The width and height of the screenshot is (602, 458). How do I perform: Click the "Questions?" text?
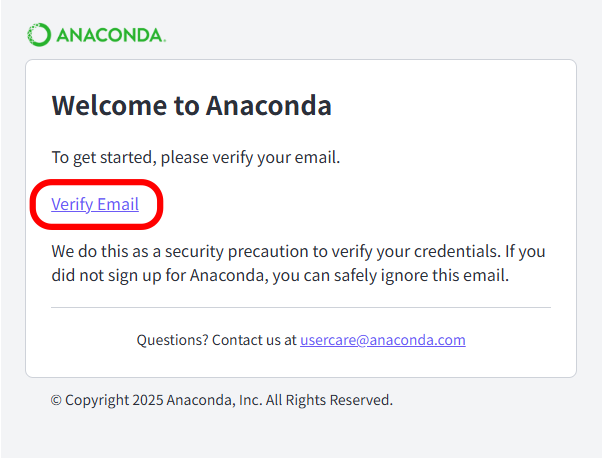coord(173,340)
